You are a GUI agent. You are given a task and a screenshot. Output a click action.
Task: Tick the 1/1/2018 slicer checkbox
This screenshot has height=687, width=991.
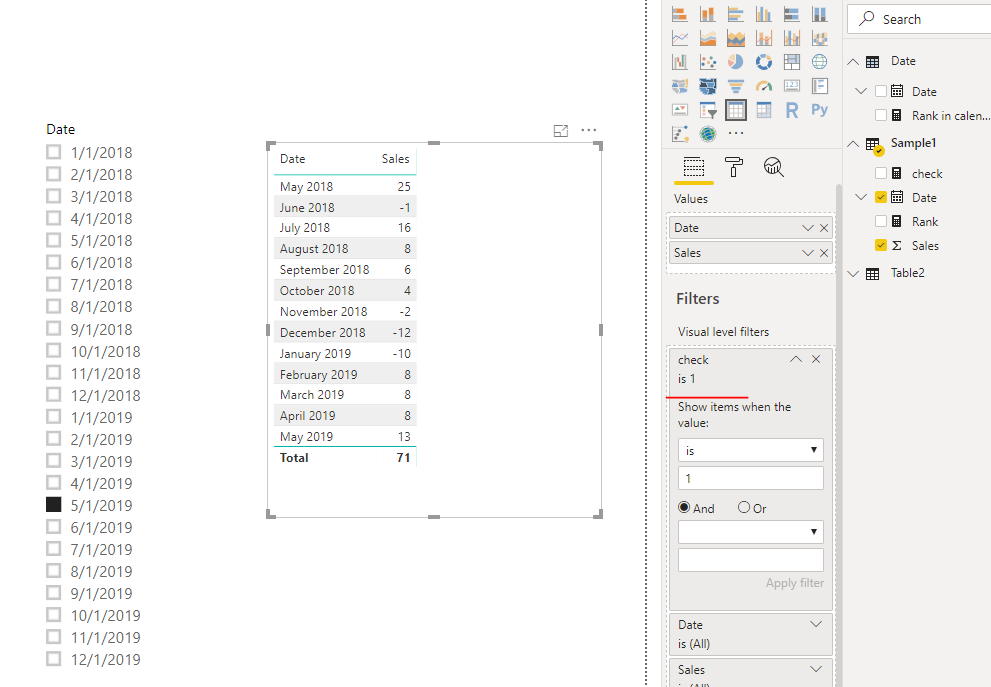(54, 152)
